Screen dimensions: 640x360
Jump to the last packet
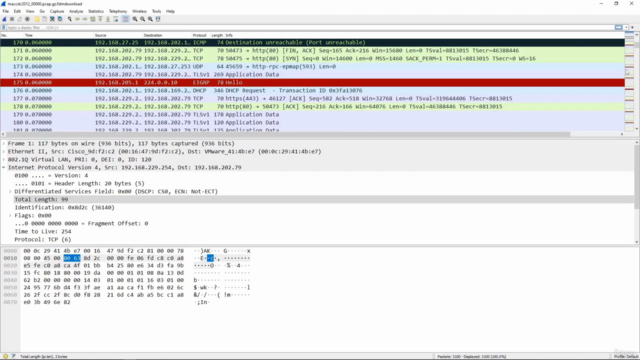[x=108, y=19]
